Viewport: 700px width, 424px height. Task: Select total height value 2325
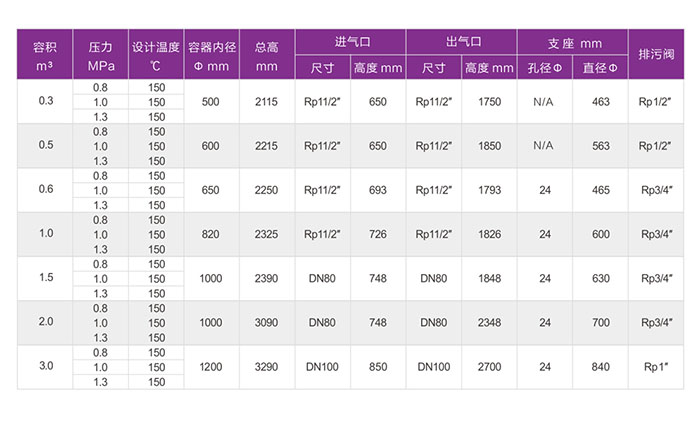click(267, 234)
